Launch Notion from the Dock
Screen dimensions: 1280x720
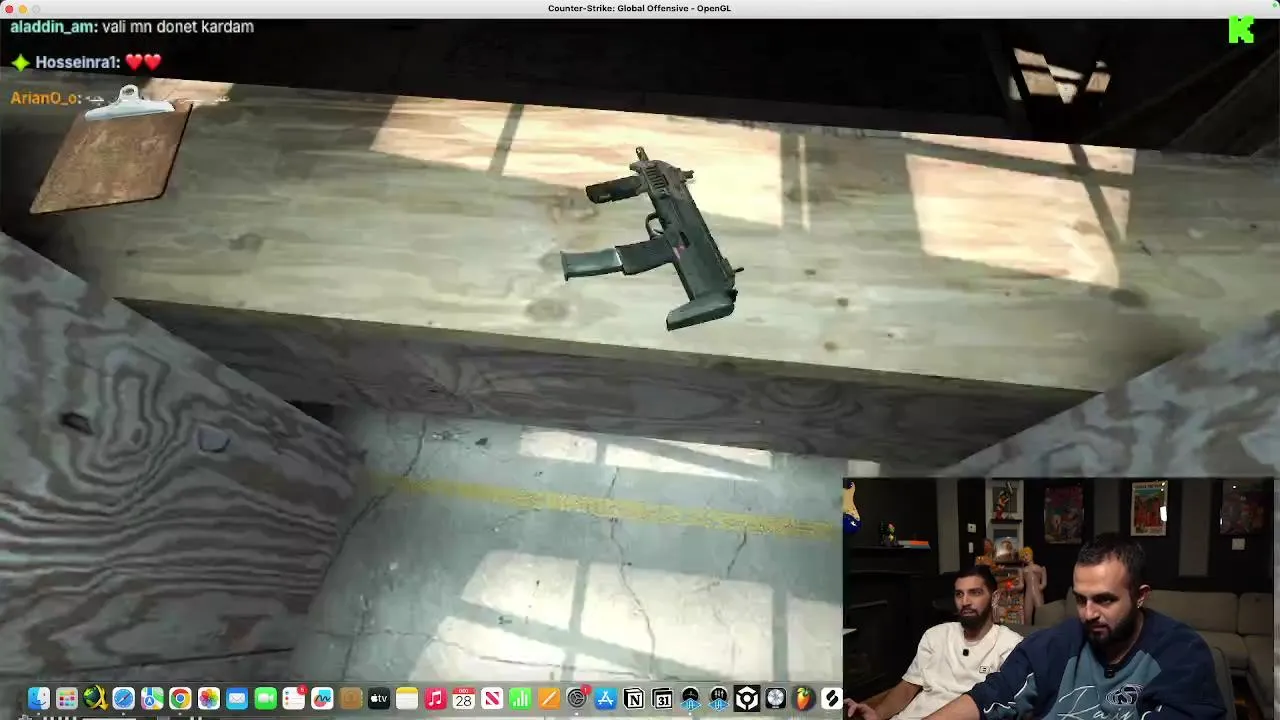click(634, 699)
